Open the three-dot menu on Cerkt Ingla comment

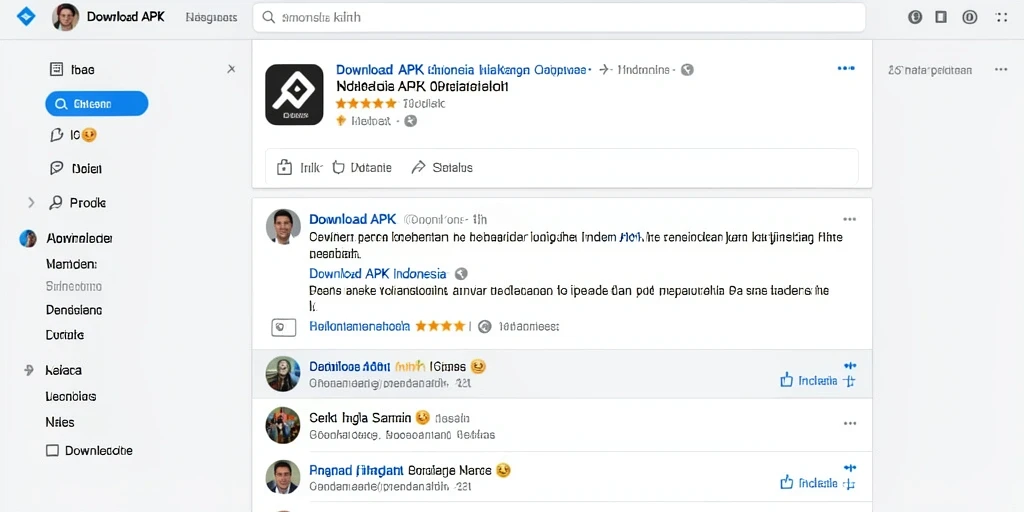click(850, 423)
